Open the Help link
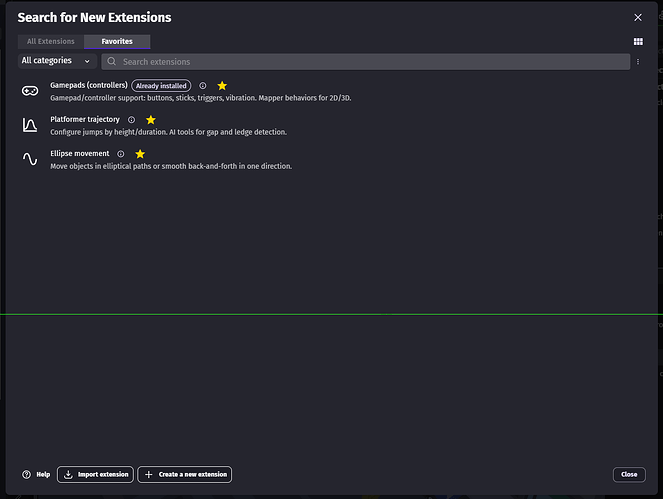 36,474
